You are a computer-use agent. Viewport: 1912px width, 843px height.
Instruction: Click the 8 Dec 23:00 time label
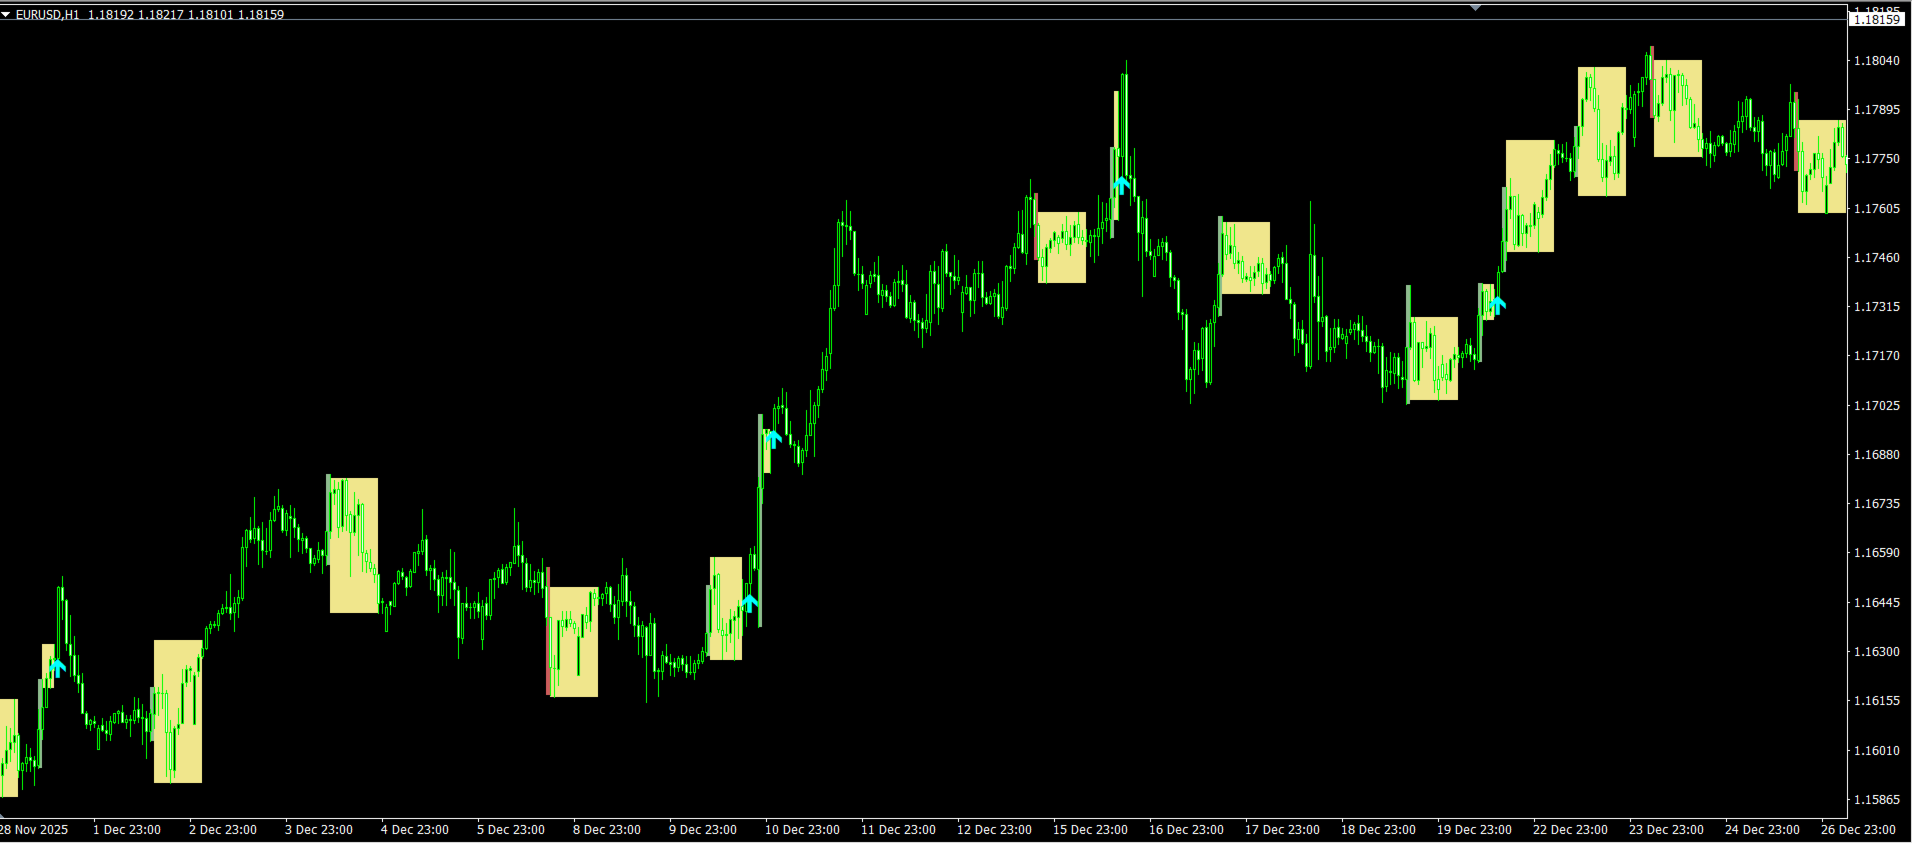click(x=607, y=830)
